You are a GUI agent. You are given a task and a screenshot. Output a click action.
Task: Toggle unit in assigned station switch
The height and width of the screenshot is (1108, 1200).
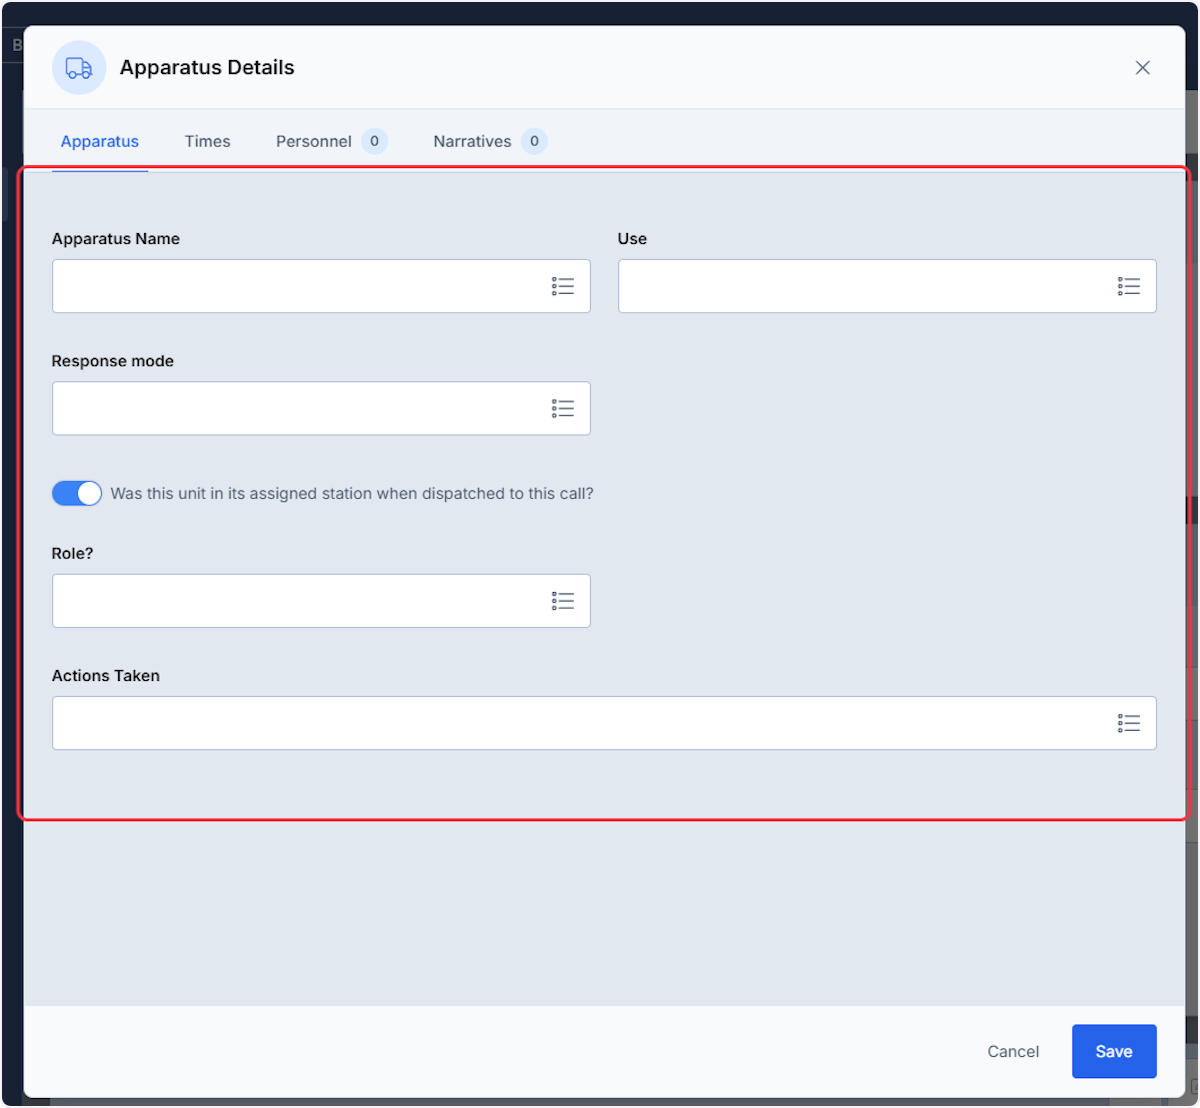click(x=77, y=493)
